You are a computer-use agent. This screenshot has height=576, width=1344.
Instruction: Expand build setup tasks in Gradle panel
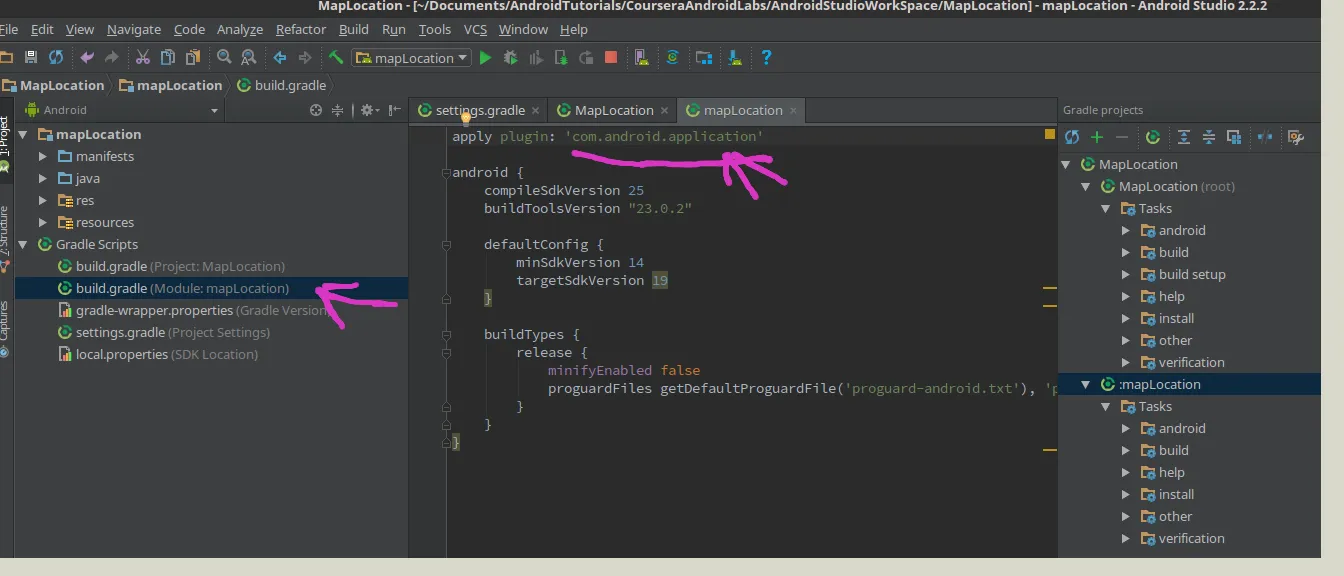click(x=1125, y=274)
